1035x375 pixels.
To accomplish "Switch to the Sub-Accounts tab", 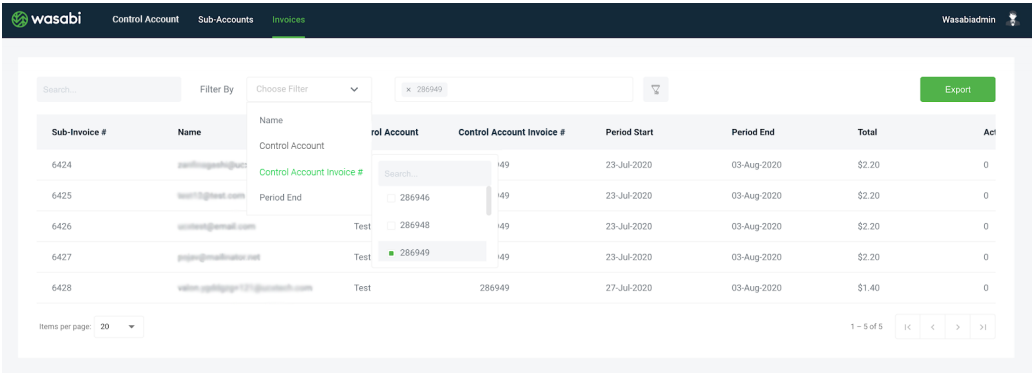I will coord(226,20).
